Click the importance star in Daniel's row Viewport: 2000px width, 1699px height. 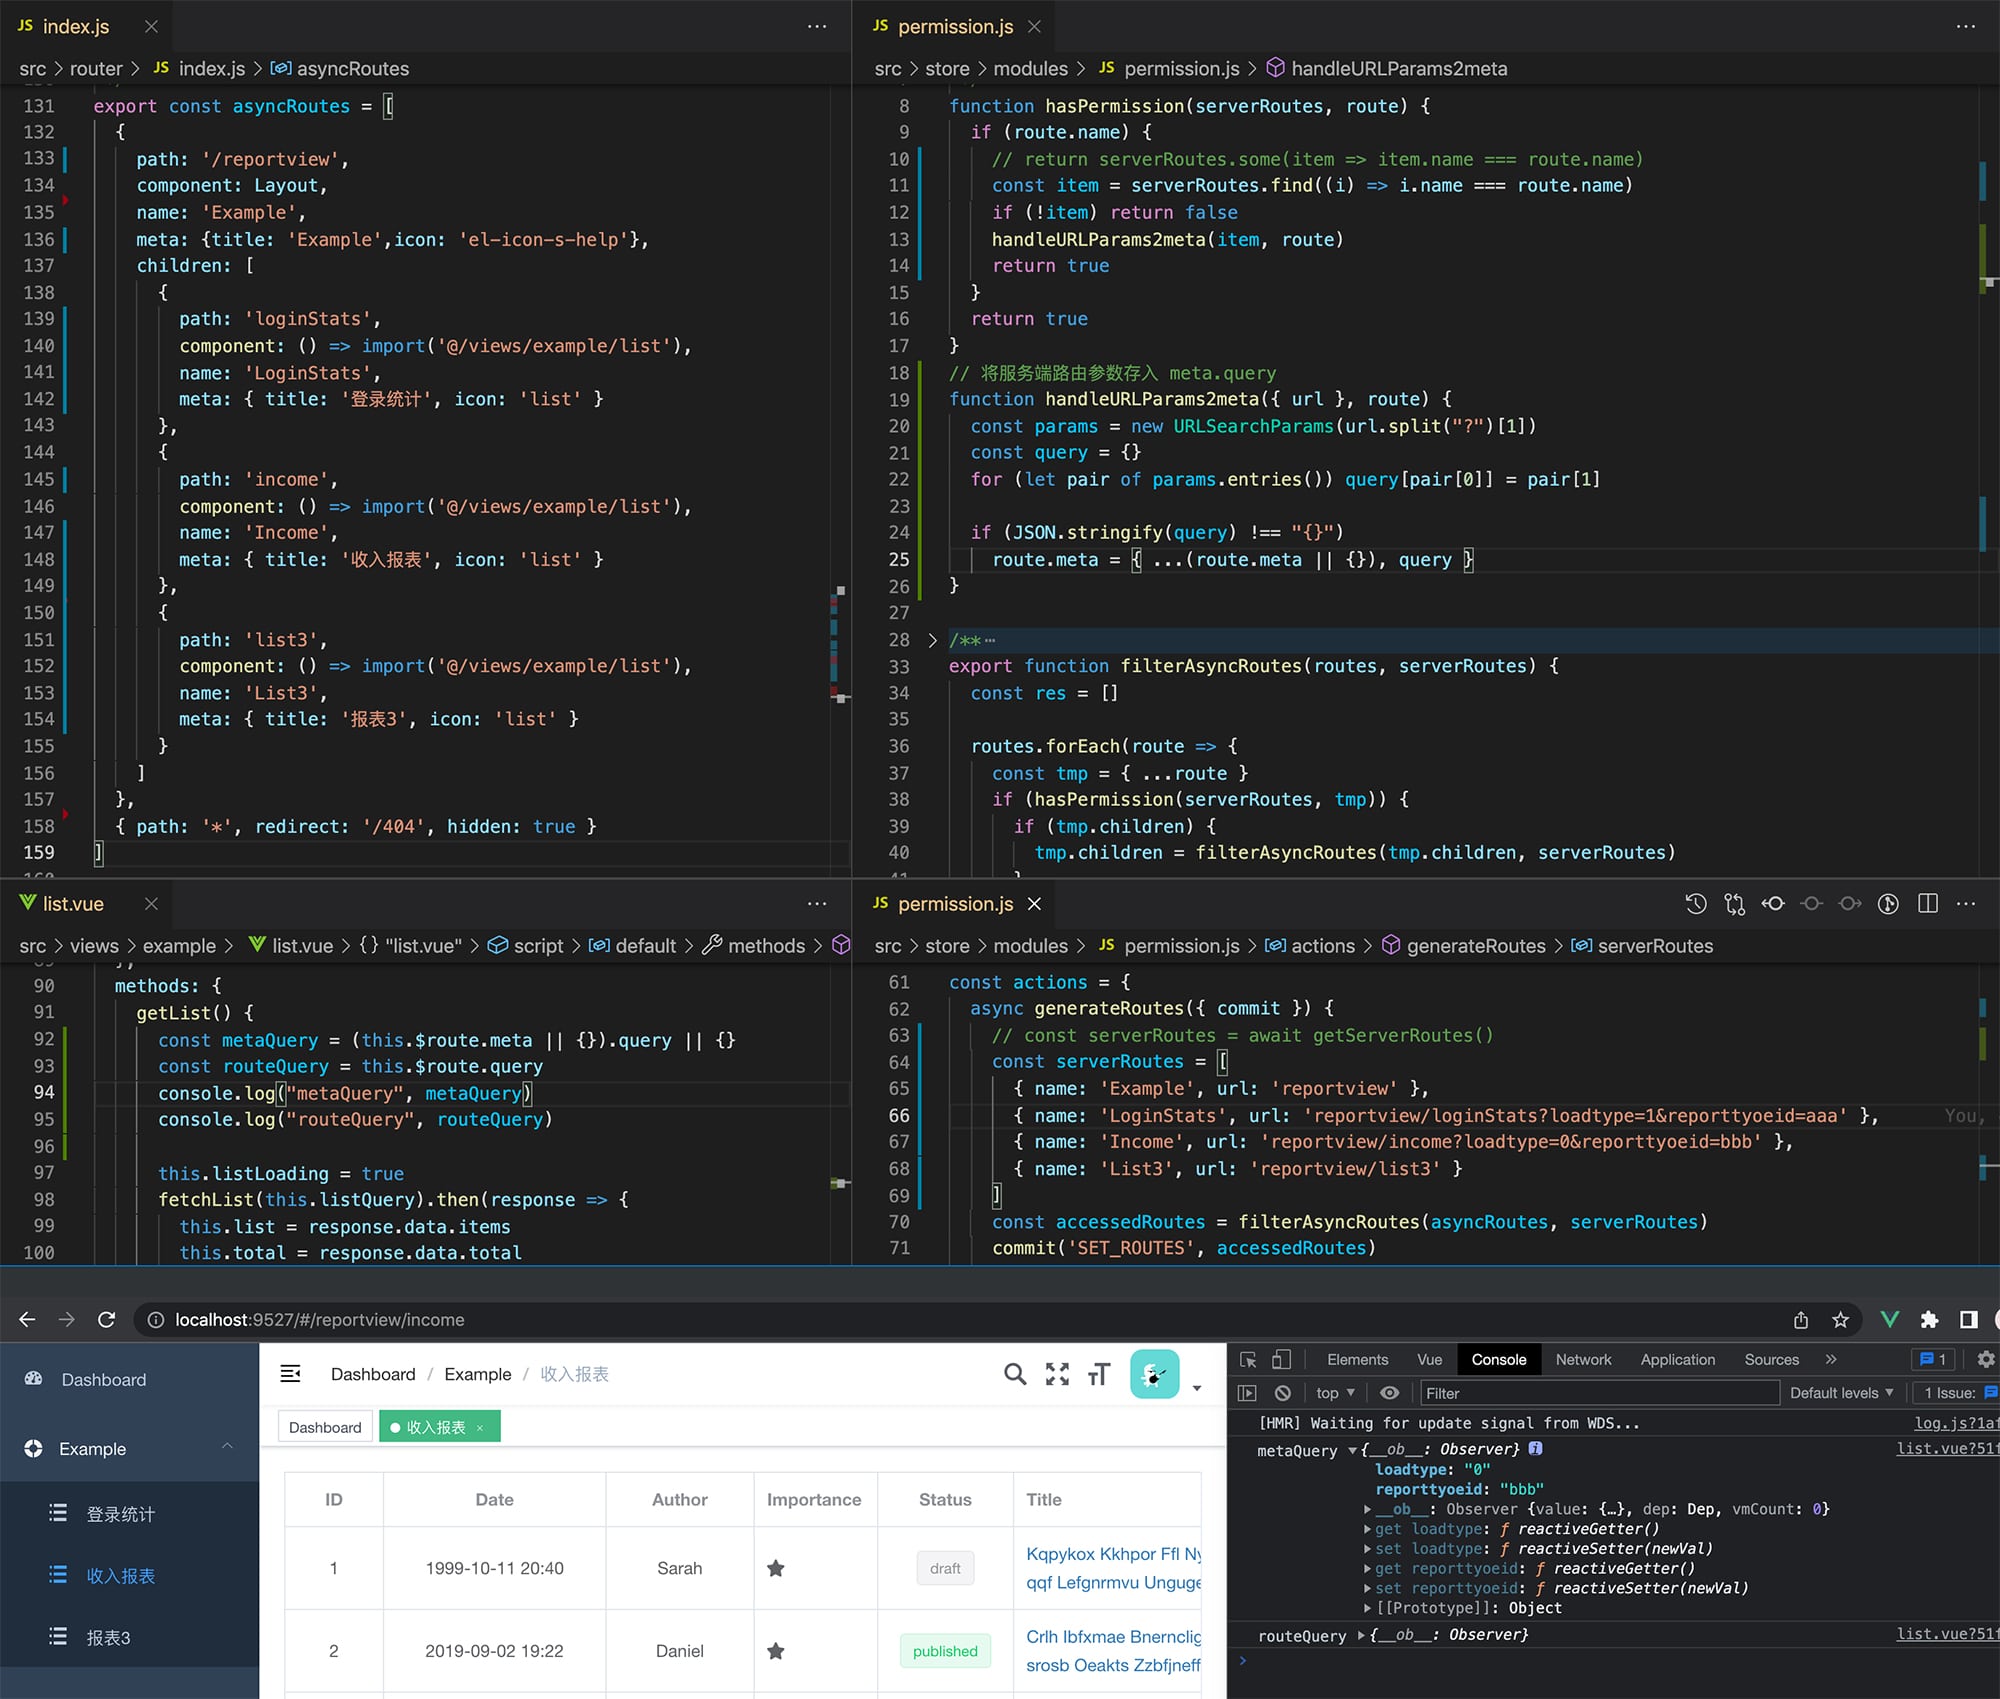click(776, 1651)
